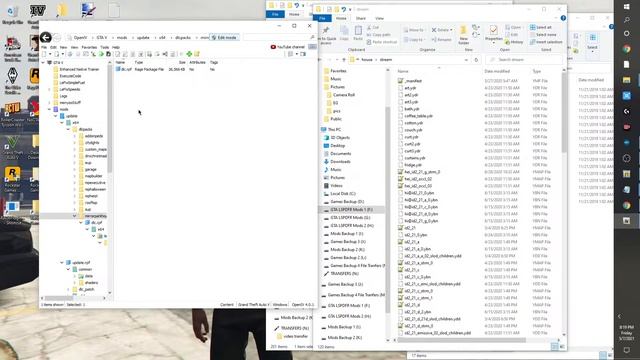This screenshot has width=640, height=360.
Task: Open the File tab in the dream Explorer window
Action: click(x=322, y=18)
